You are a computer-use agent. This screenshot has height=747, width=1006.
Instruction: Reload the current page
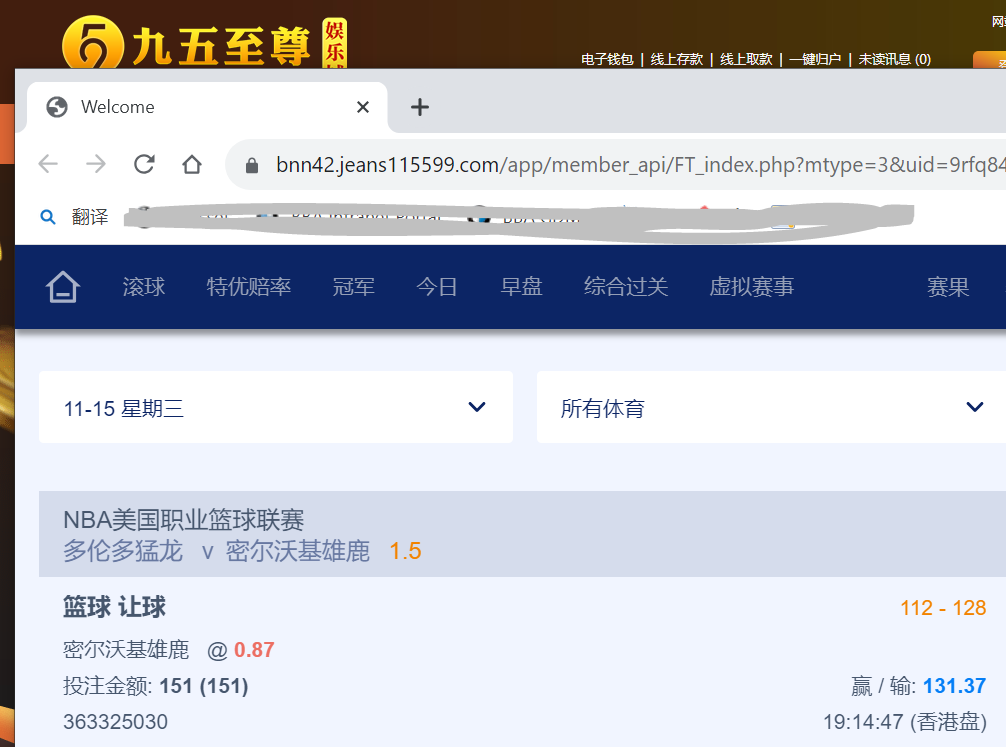point(144,164)
